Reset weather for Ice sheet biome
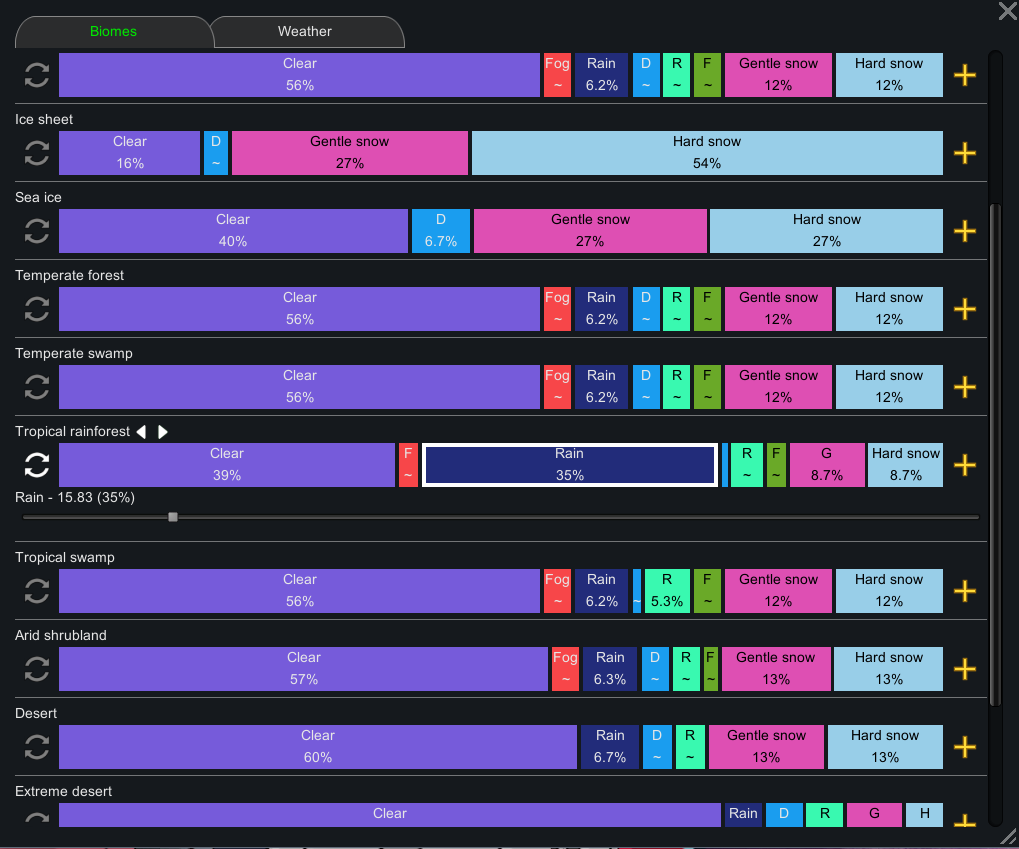Image resolution: width=1019 pixels, height=849 pixels. tap(37, 153)
